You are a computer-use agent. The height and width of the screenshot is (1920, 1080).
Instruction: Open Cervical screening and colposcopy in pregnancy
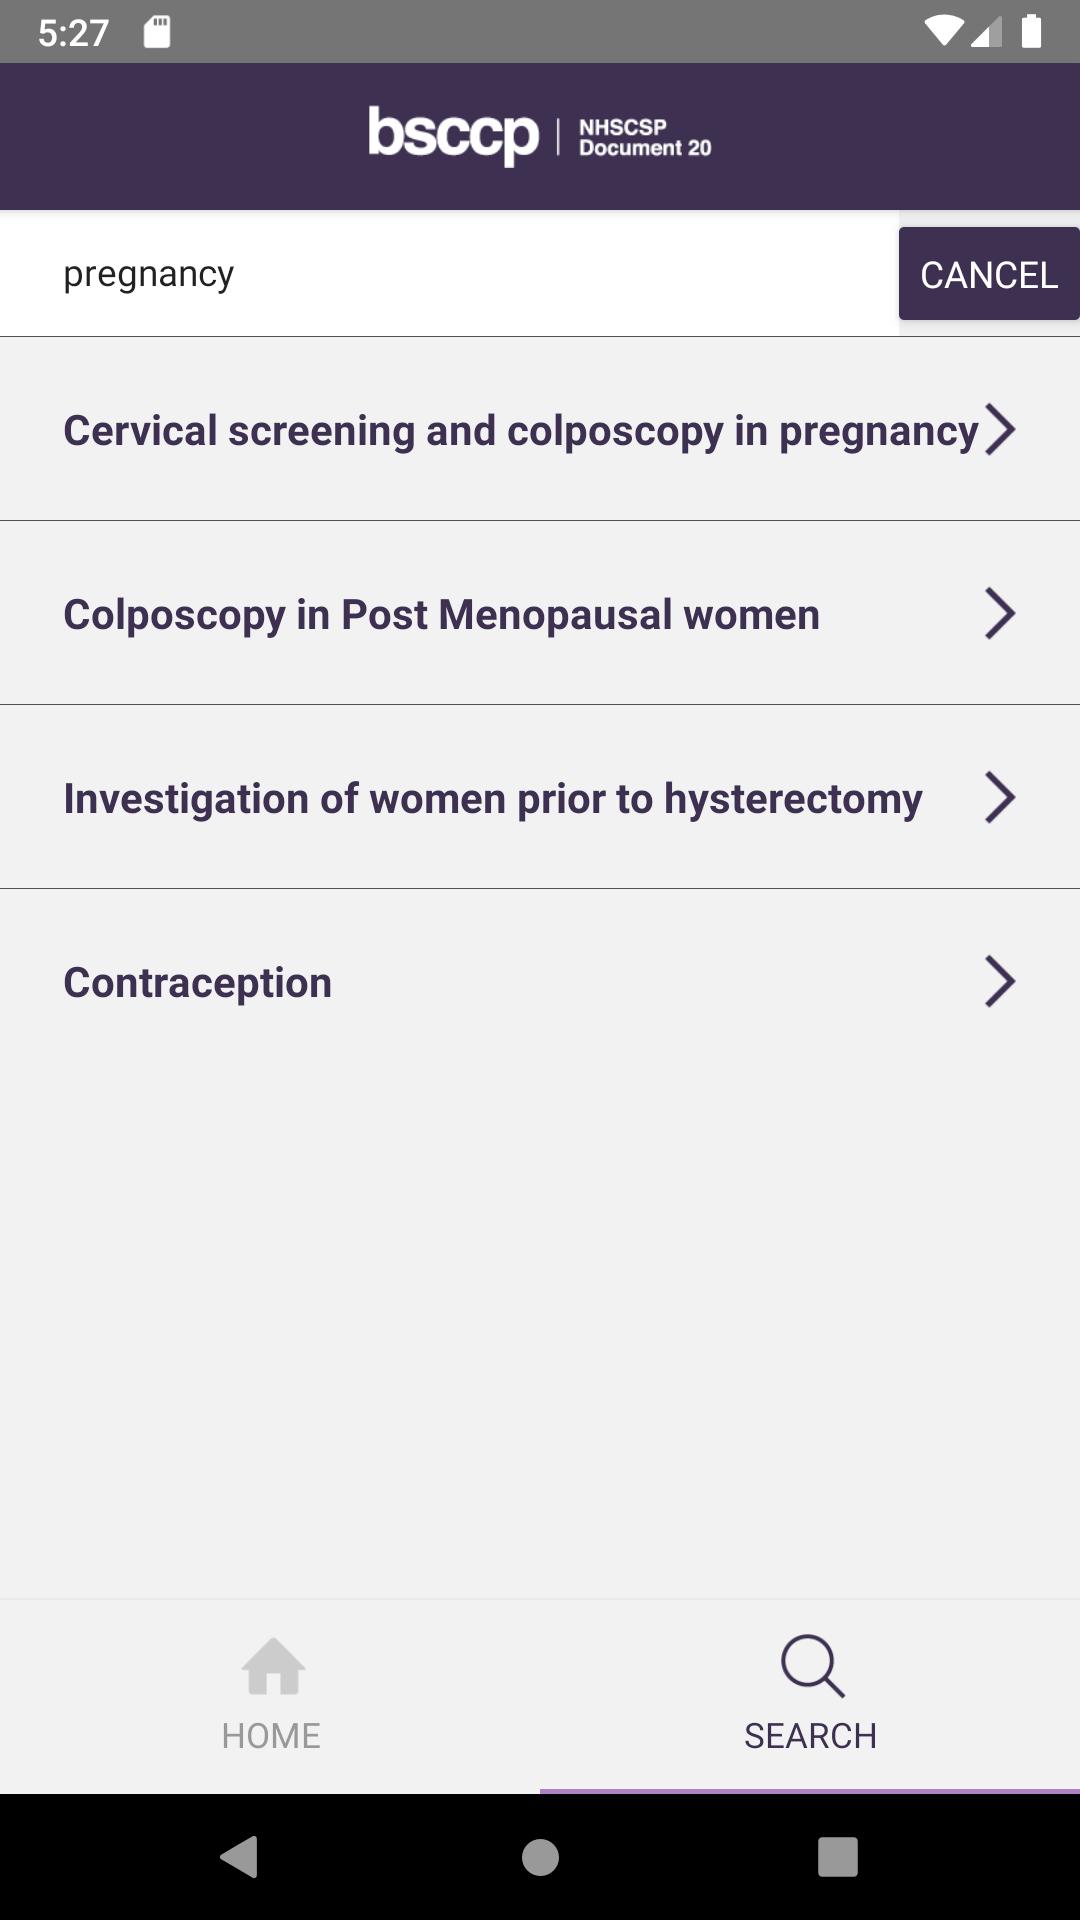(x=540, y=429)
